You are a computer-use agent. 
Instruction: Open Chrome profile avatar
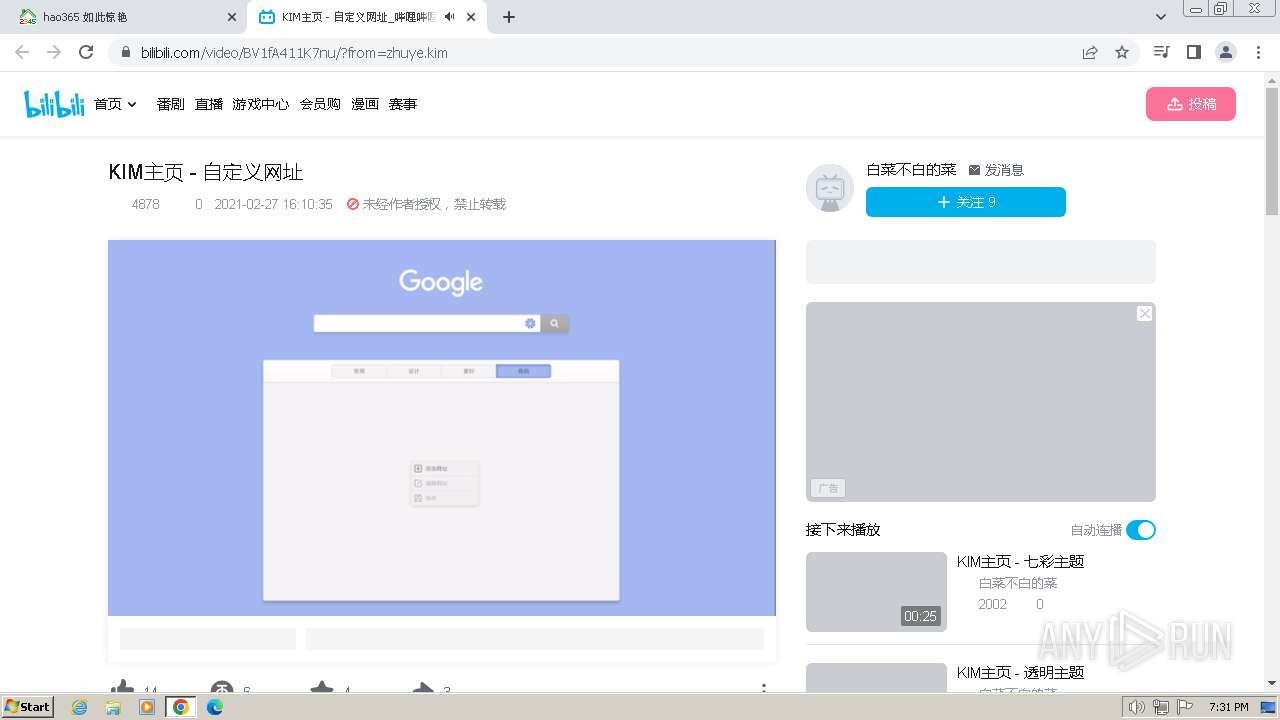coord(1226,52)
